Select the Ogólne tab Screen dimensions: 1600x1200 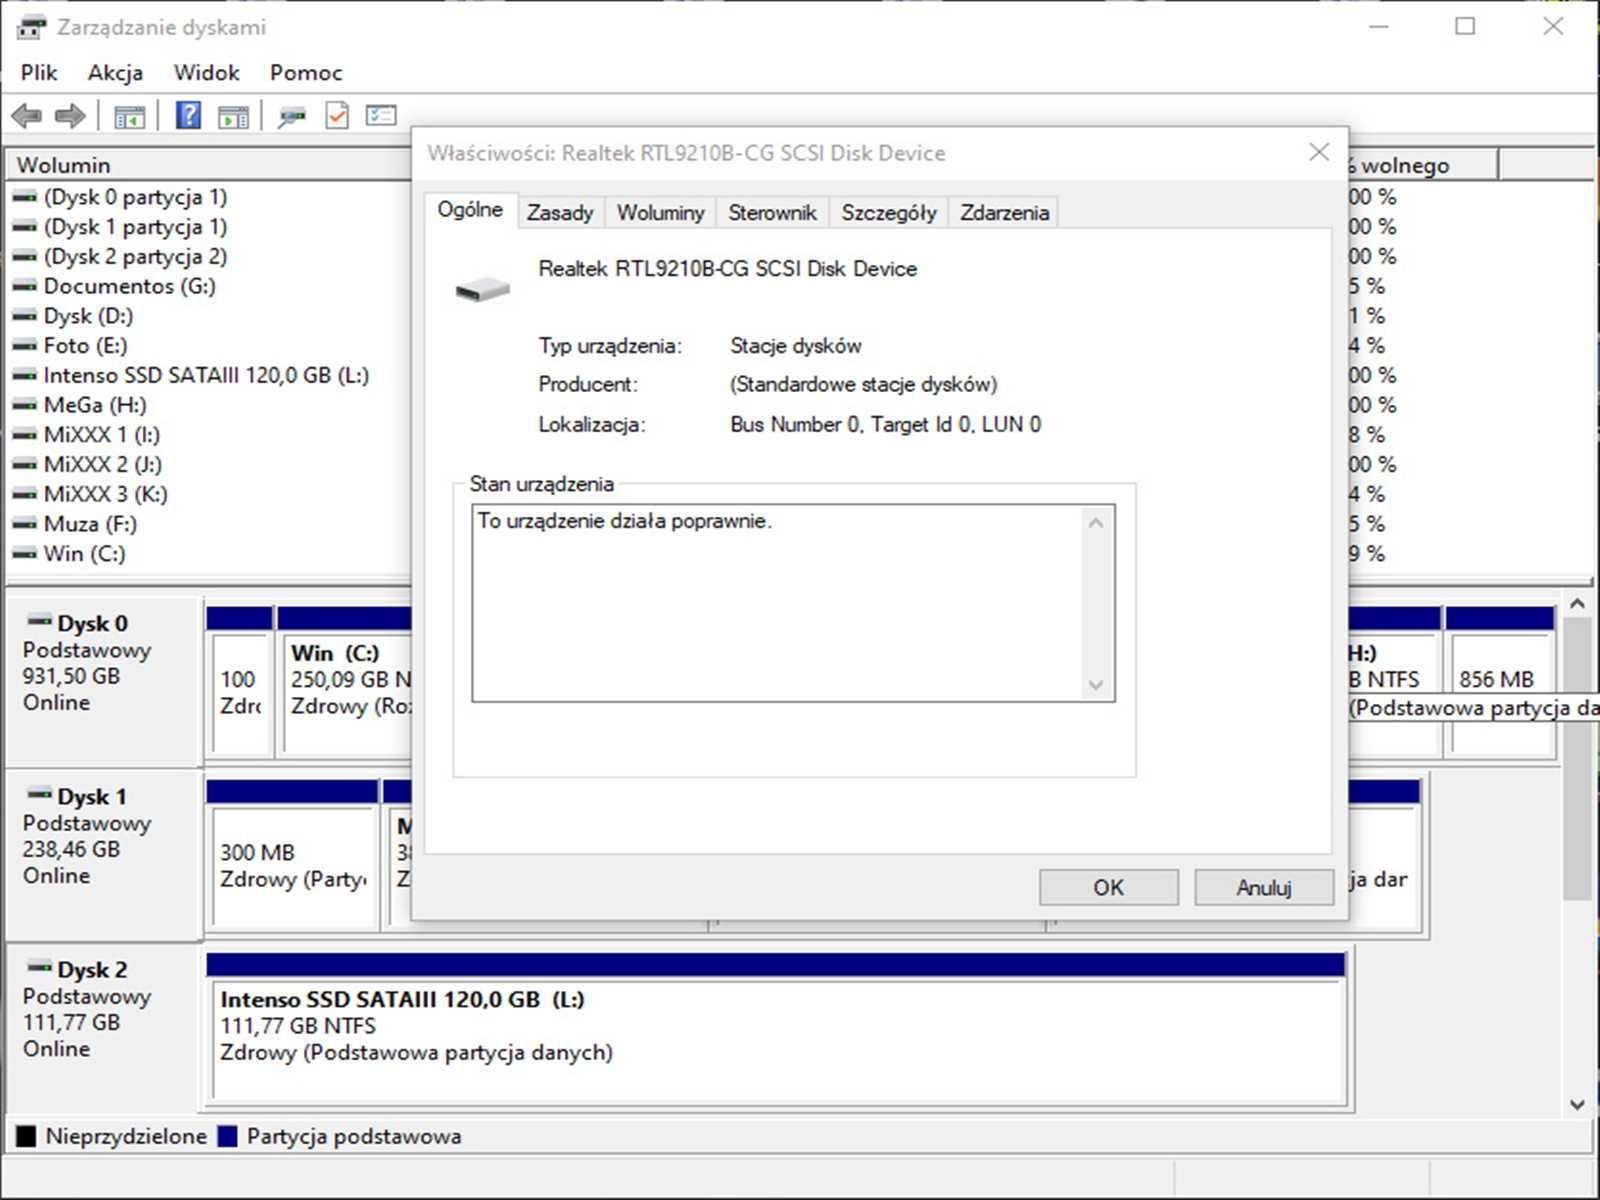[470, 209]
